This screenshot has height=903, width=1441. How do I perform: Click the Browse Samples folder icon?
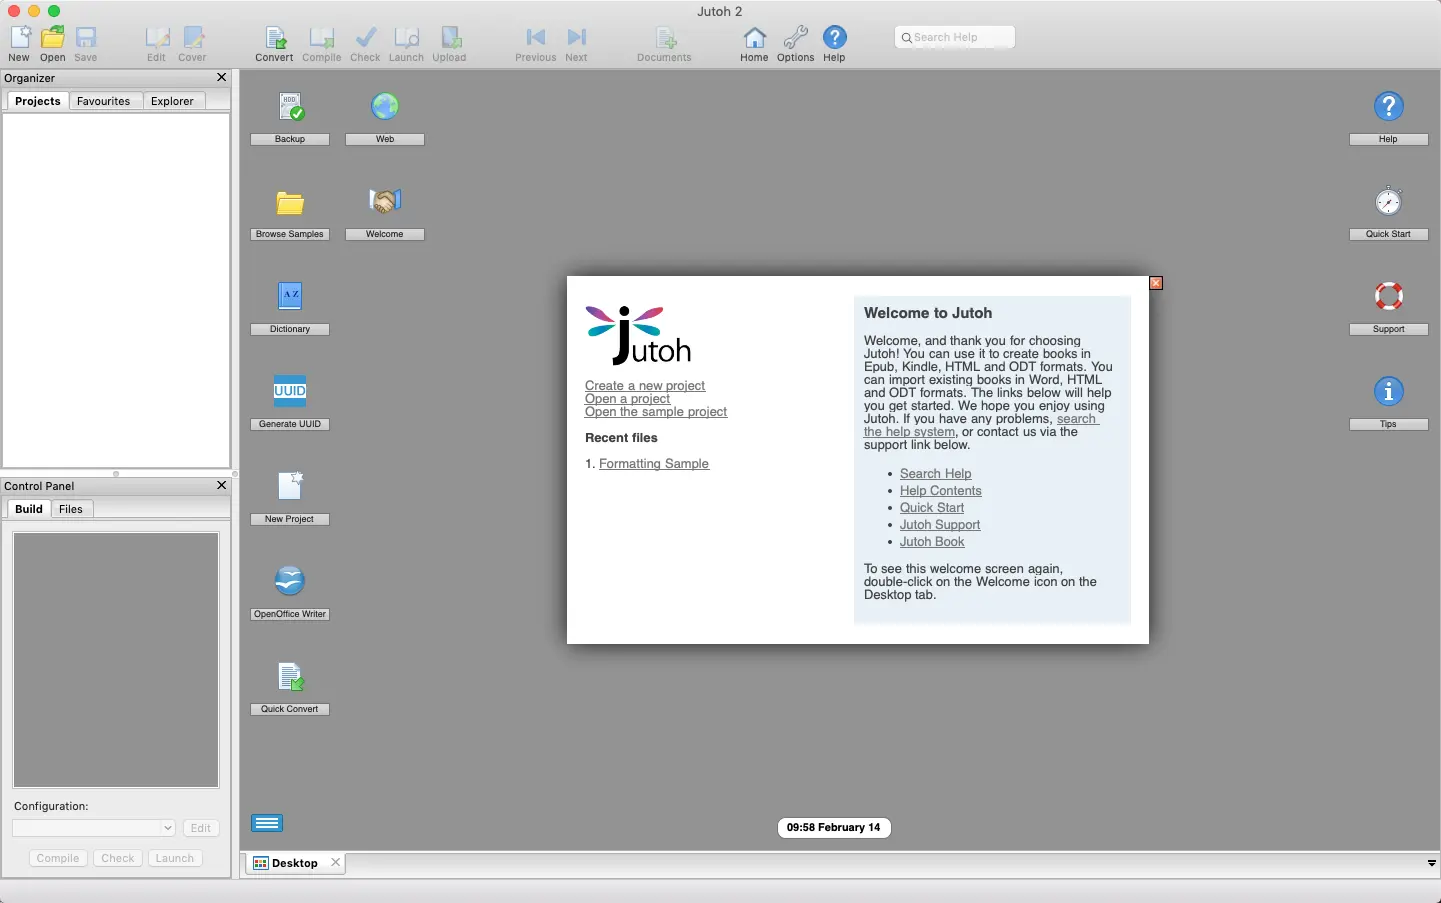click(290, 203)
